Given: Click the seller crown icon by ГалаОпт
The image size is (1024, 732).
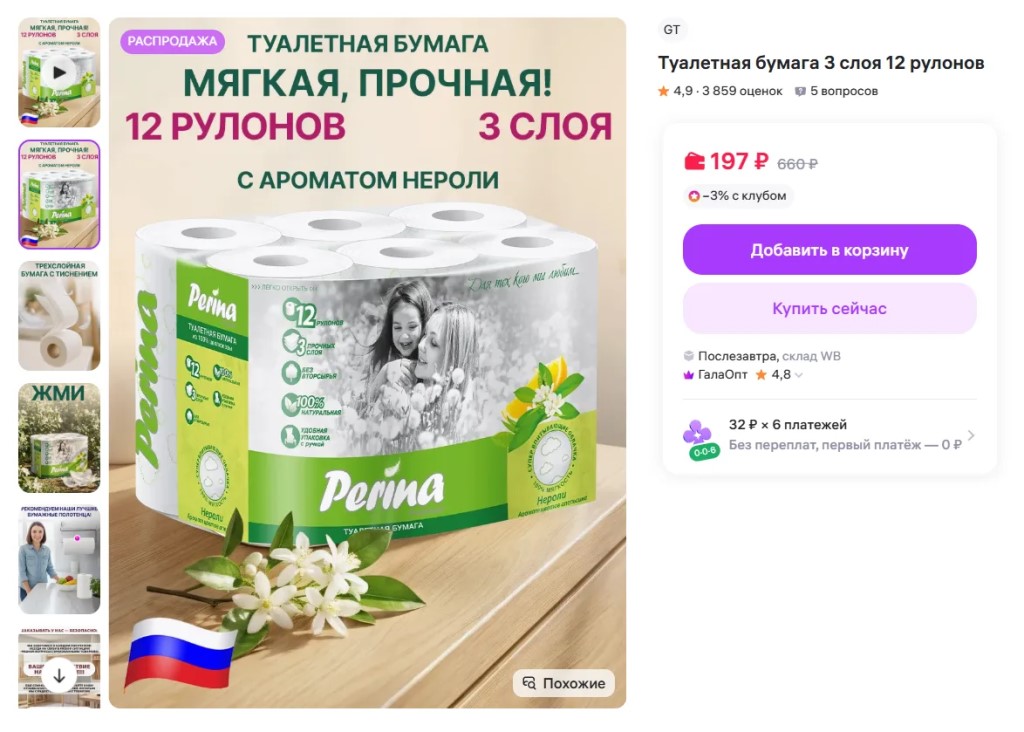Looking at the screenshot, I should (x=688, y=375).
